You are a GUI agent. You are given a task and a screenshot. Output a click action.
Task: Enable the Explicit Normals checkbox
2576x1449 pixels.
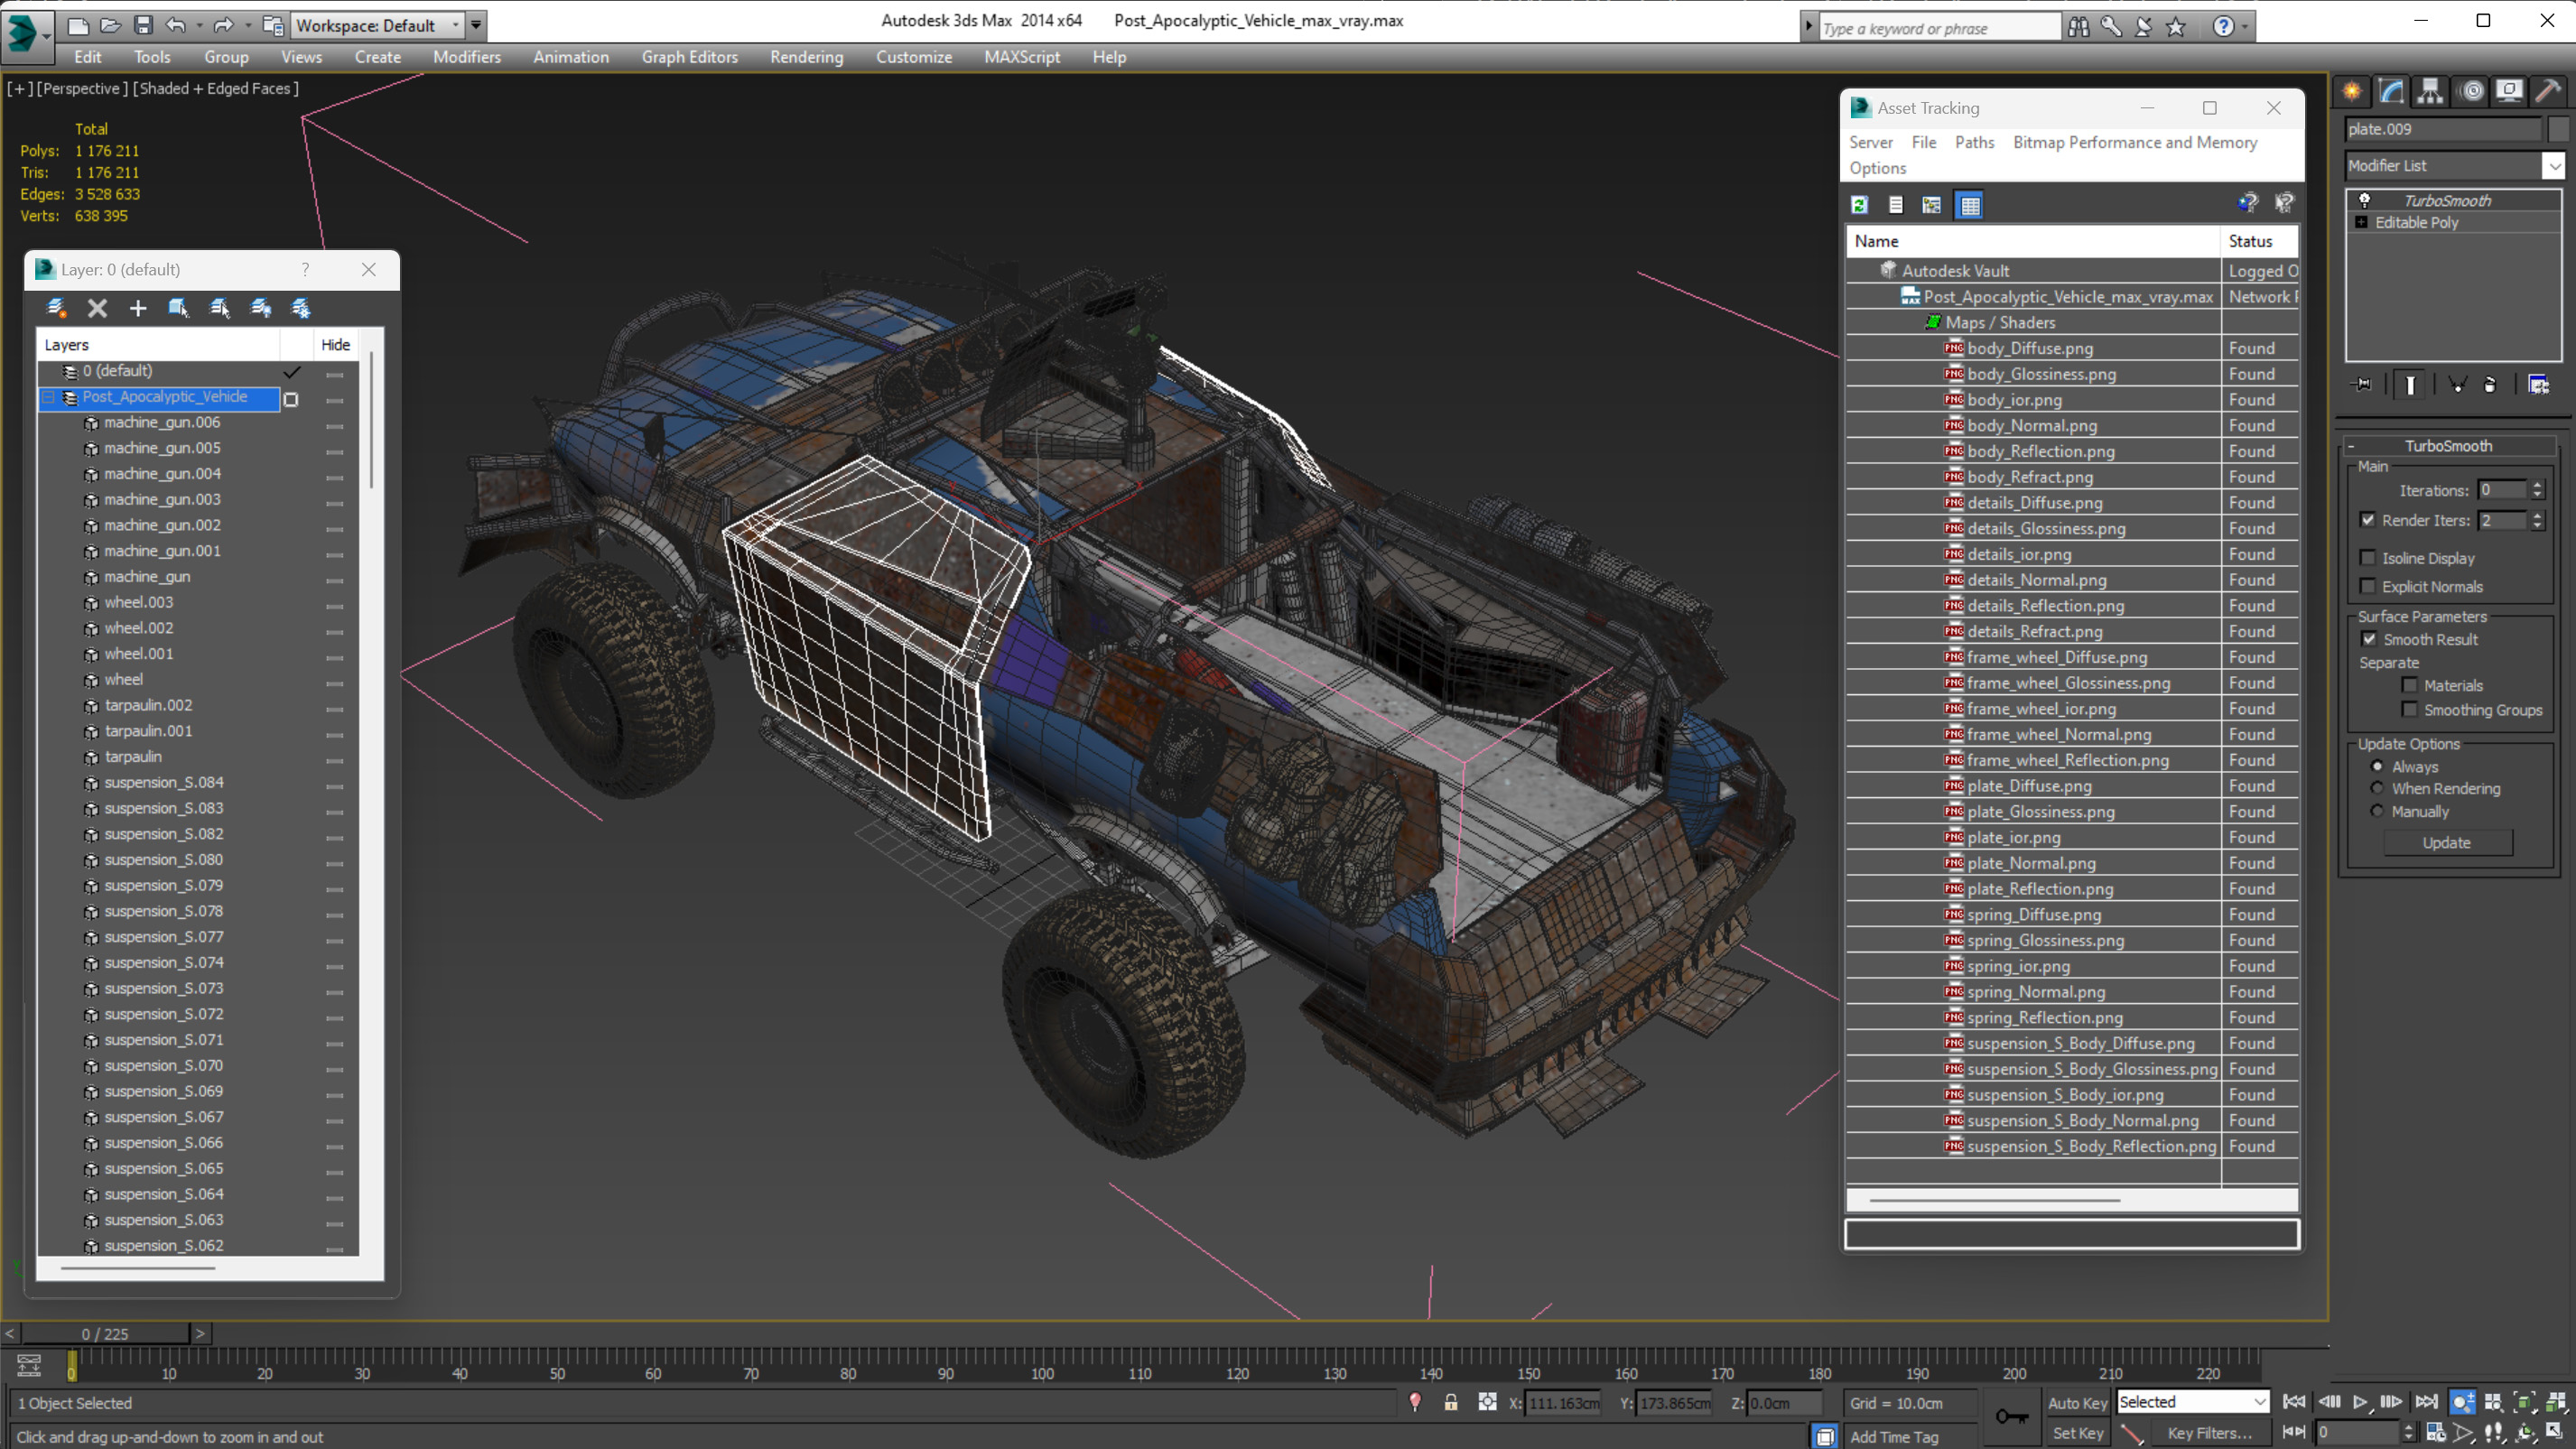point(2367,586)
